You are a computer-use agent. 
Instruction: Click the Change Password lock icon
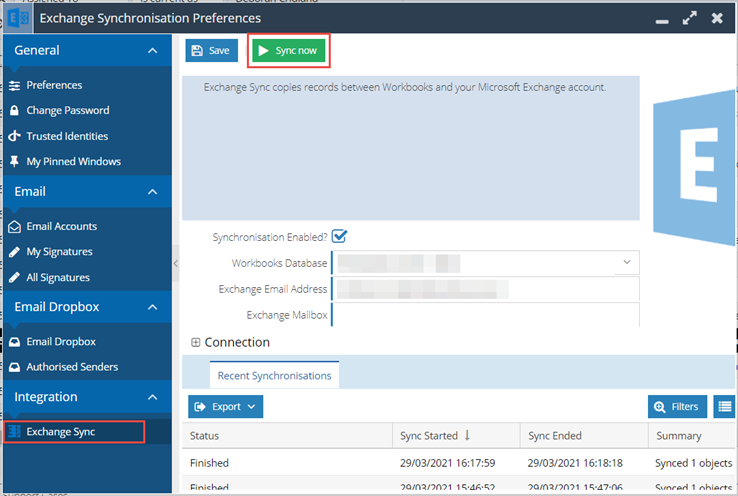15,111
